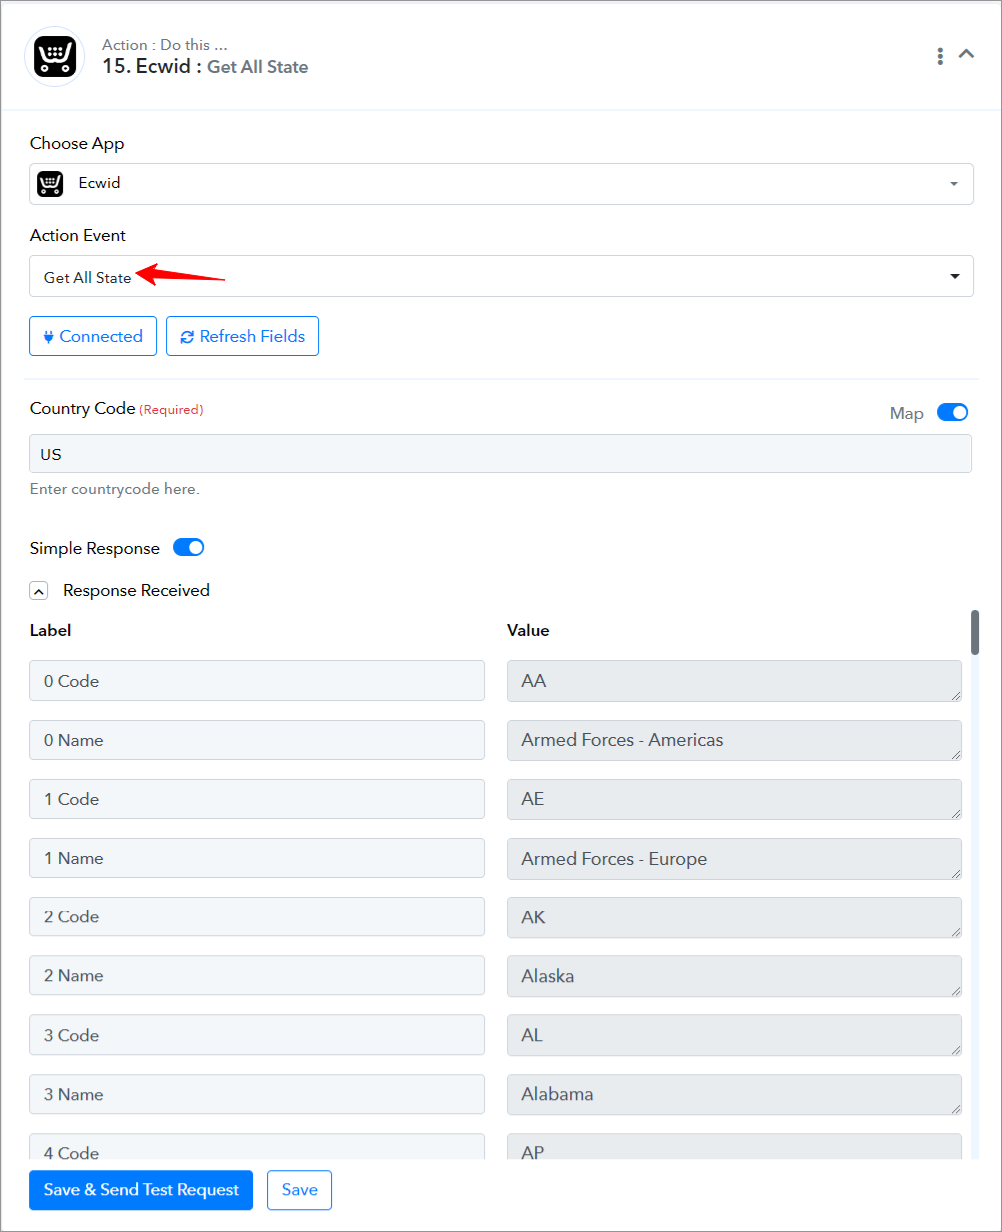The width and height of the screenshot is (1002, 1232).
Task: Click the 3 Name label field
Action: tap(257, 1094)
